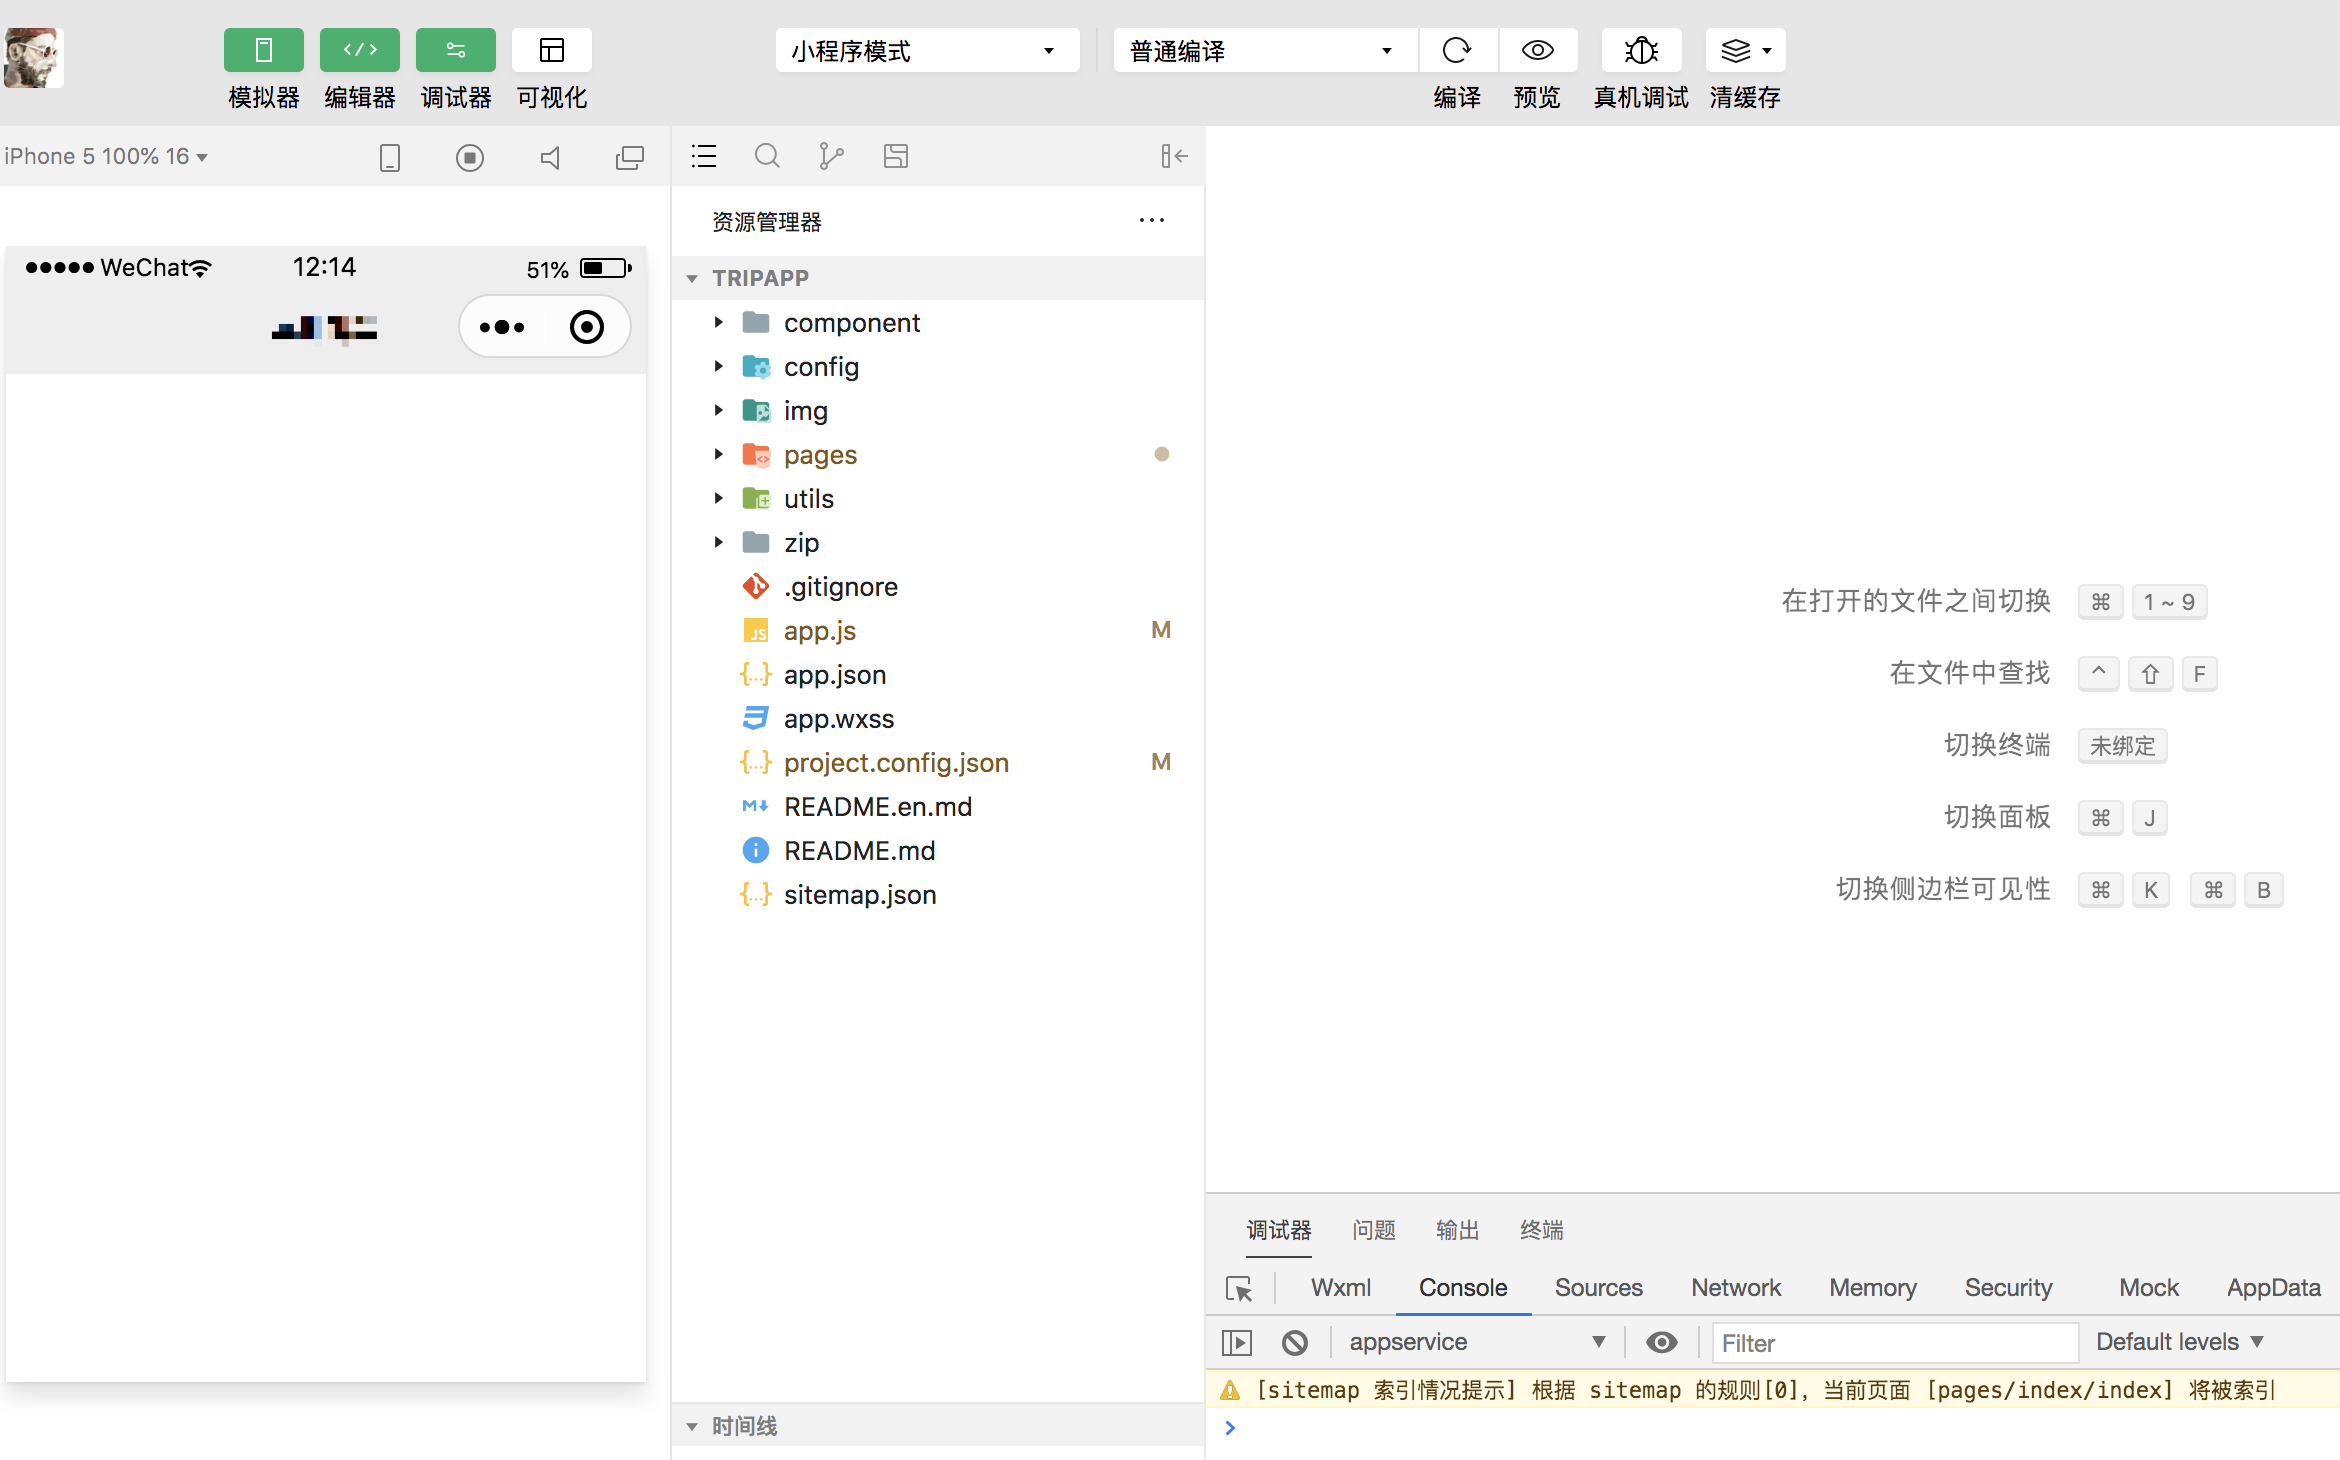Toggle the editor panel button
2340x1460 pixels.
click(x=359, y=50)
